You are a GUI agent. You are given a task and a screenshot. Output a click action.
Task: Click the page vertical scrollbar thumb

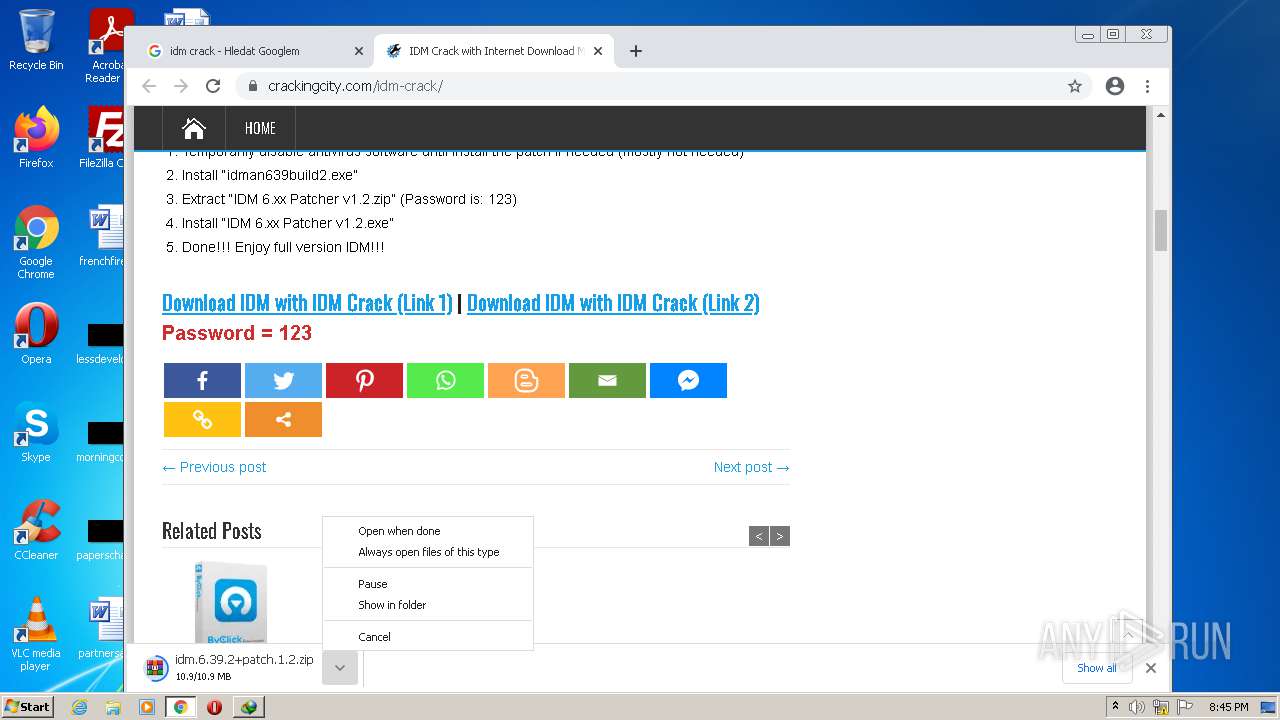point(1161,230)
